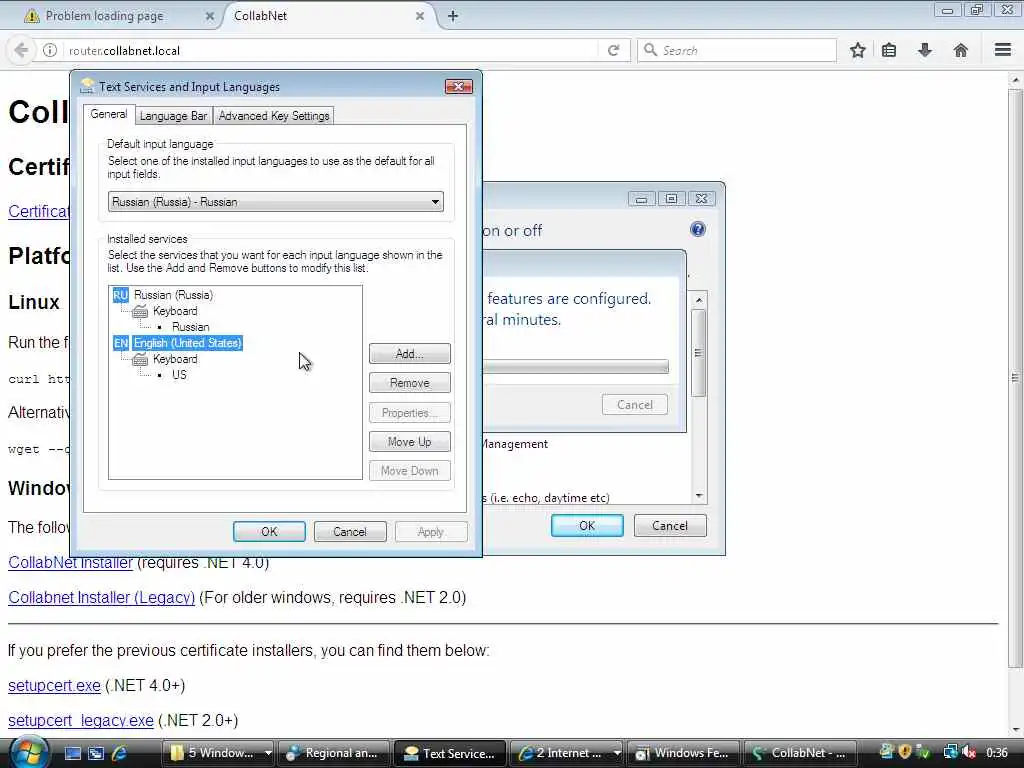Close the Problem loading page tab
1024x768 pixels.
pyautogui.click(x=210, y=16)
